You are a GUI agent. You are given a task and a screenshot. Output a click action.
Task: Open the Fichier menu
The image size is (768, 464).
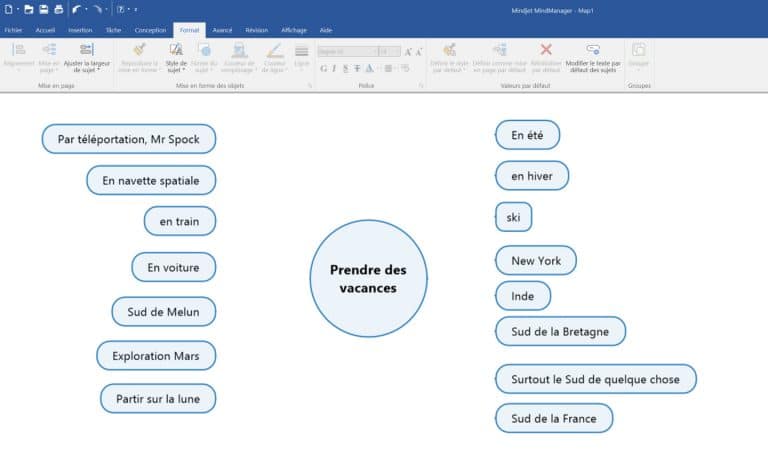pos(13,30)
